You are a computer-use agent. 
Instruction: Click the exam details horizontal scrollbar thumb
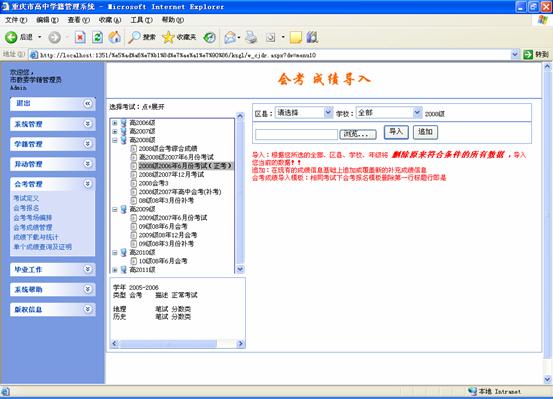[x=168, y=344]
